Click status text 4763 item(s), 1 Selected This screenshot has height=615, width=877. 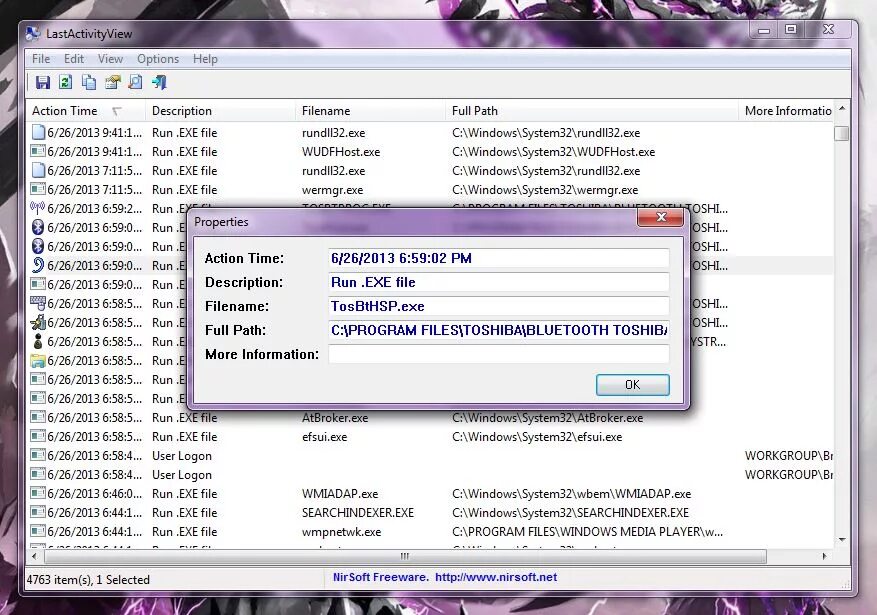pos(88,580)
